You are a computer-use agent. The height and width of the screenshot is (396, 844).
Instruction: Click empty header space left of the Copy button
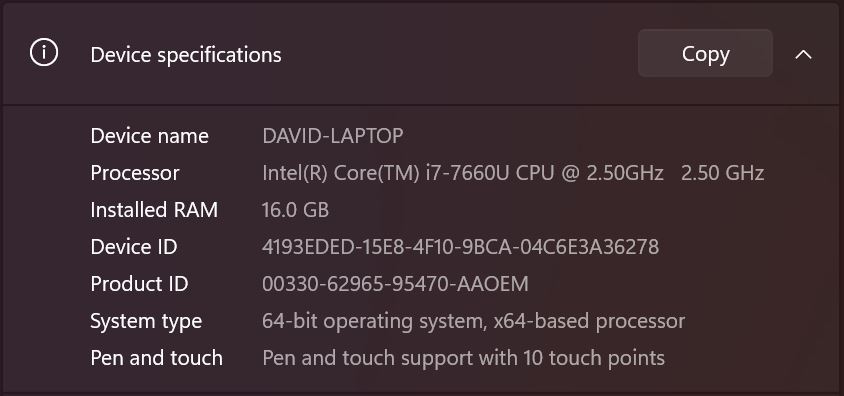click(x=458, y=54)
